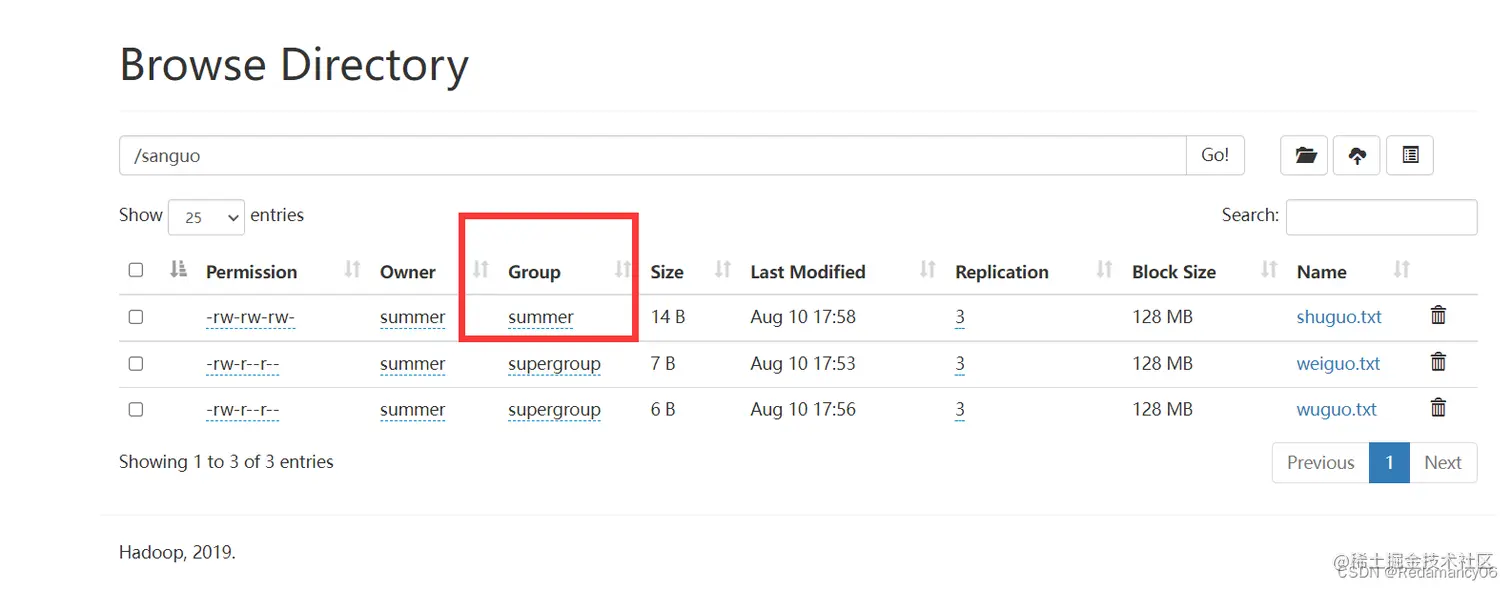Sort by Last Modified column arrows
The height and width of the screenshot is (590, 1512).
click(928, 269)
